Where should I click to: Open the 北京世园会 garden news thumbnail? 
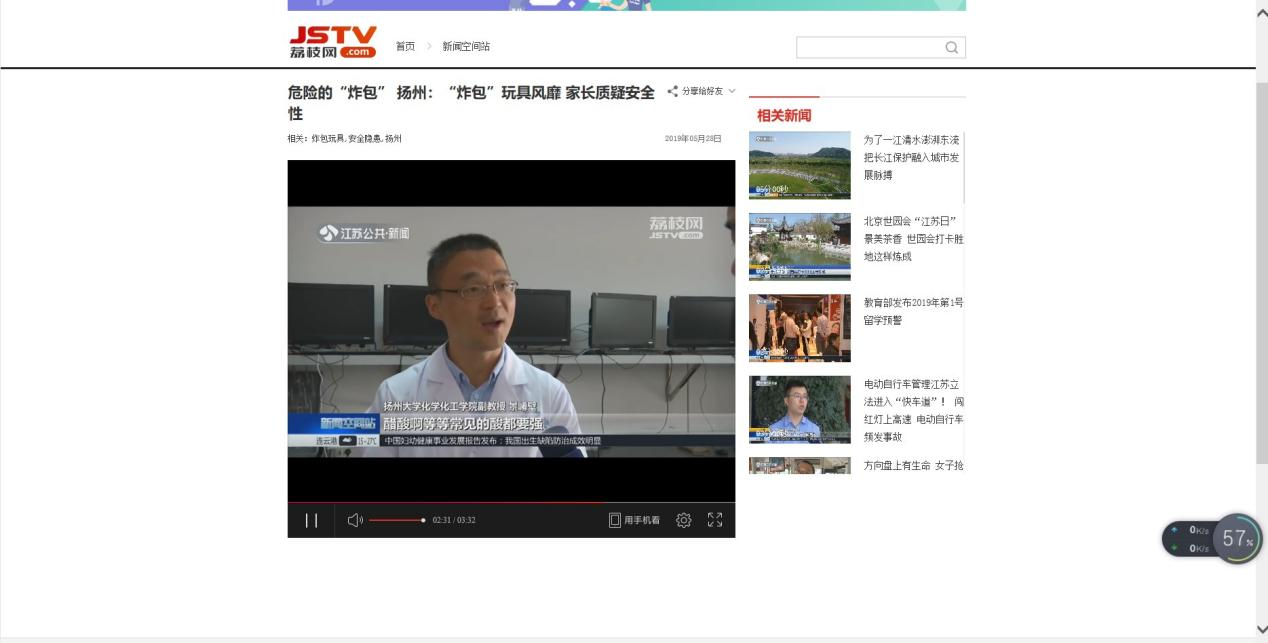point(799,246)
